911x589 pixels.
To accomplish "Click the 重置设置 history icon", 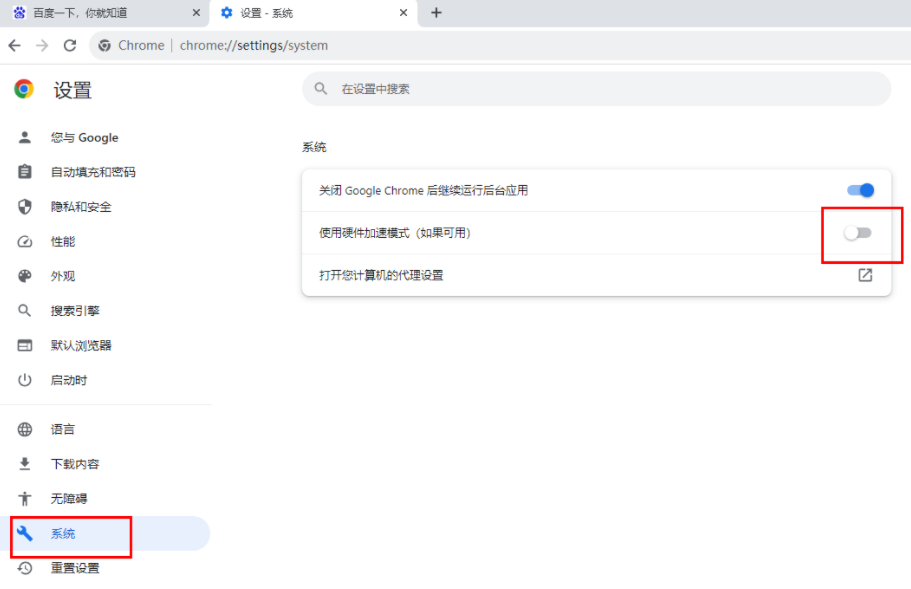I will (x=24, y=568).
